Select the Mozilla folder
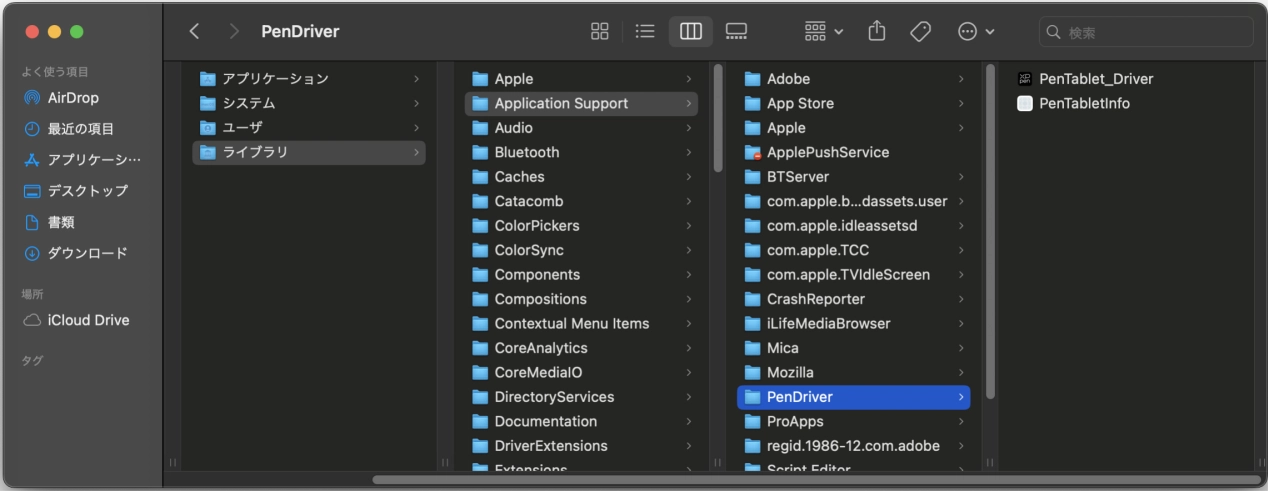The image size is (1269, 492). (x=790, y=372)
